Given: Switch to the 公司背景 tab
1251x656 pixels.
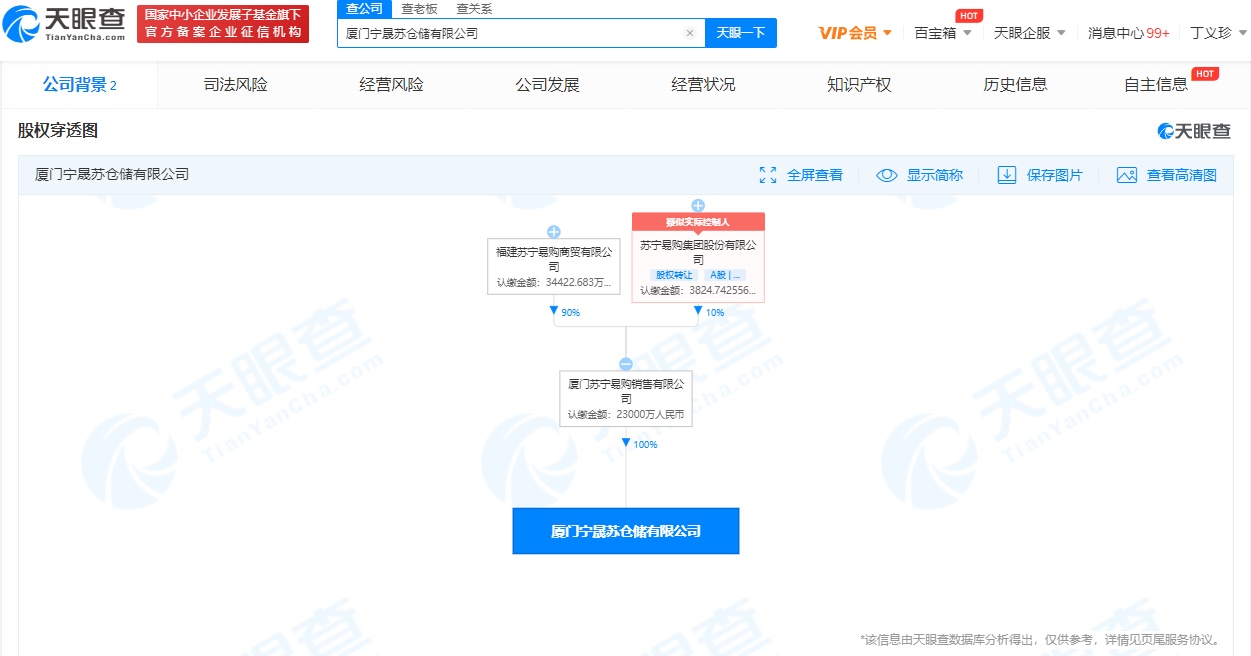Looking at the screenshot, I should pos(79,85).
